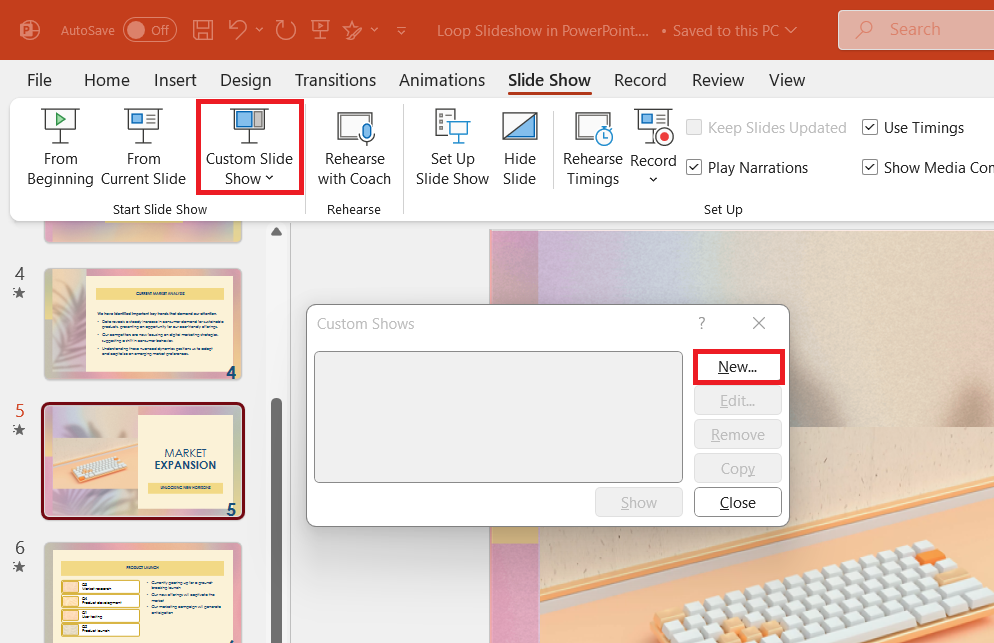This screenshot has height=643, width=994.
Task: Open Customize Quick Access Toolbar dropdown
Action: coord(401,30)
